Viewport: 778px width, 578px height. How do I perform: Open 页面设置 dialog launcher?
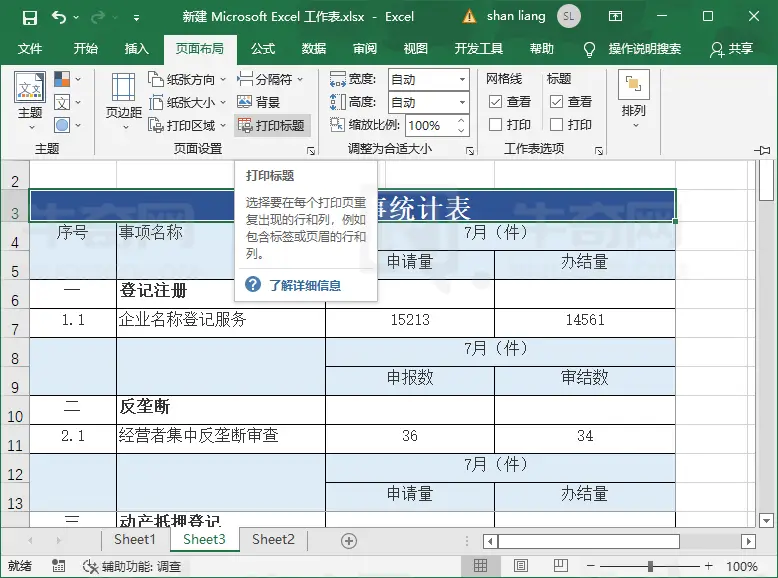coord(311,151)
